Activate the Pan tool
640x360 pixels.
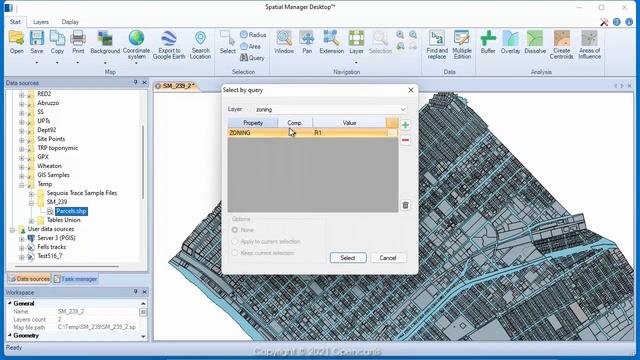point(307,42)
